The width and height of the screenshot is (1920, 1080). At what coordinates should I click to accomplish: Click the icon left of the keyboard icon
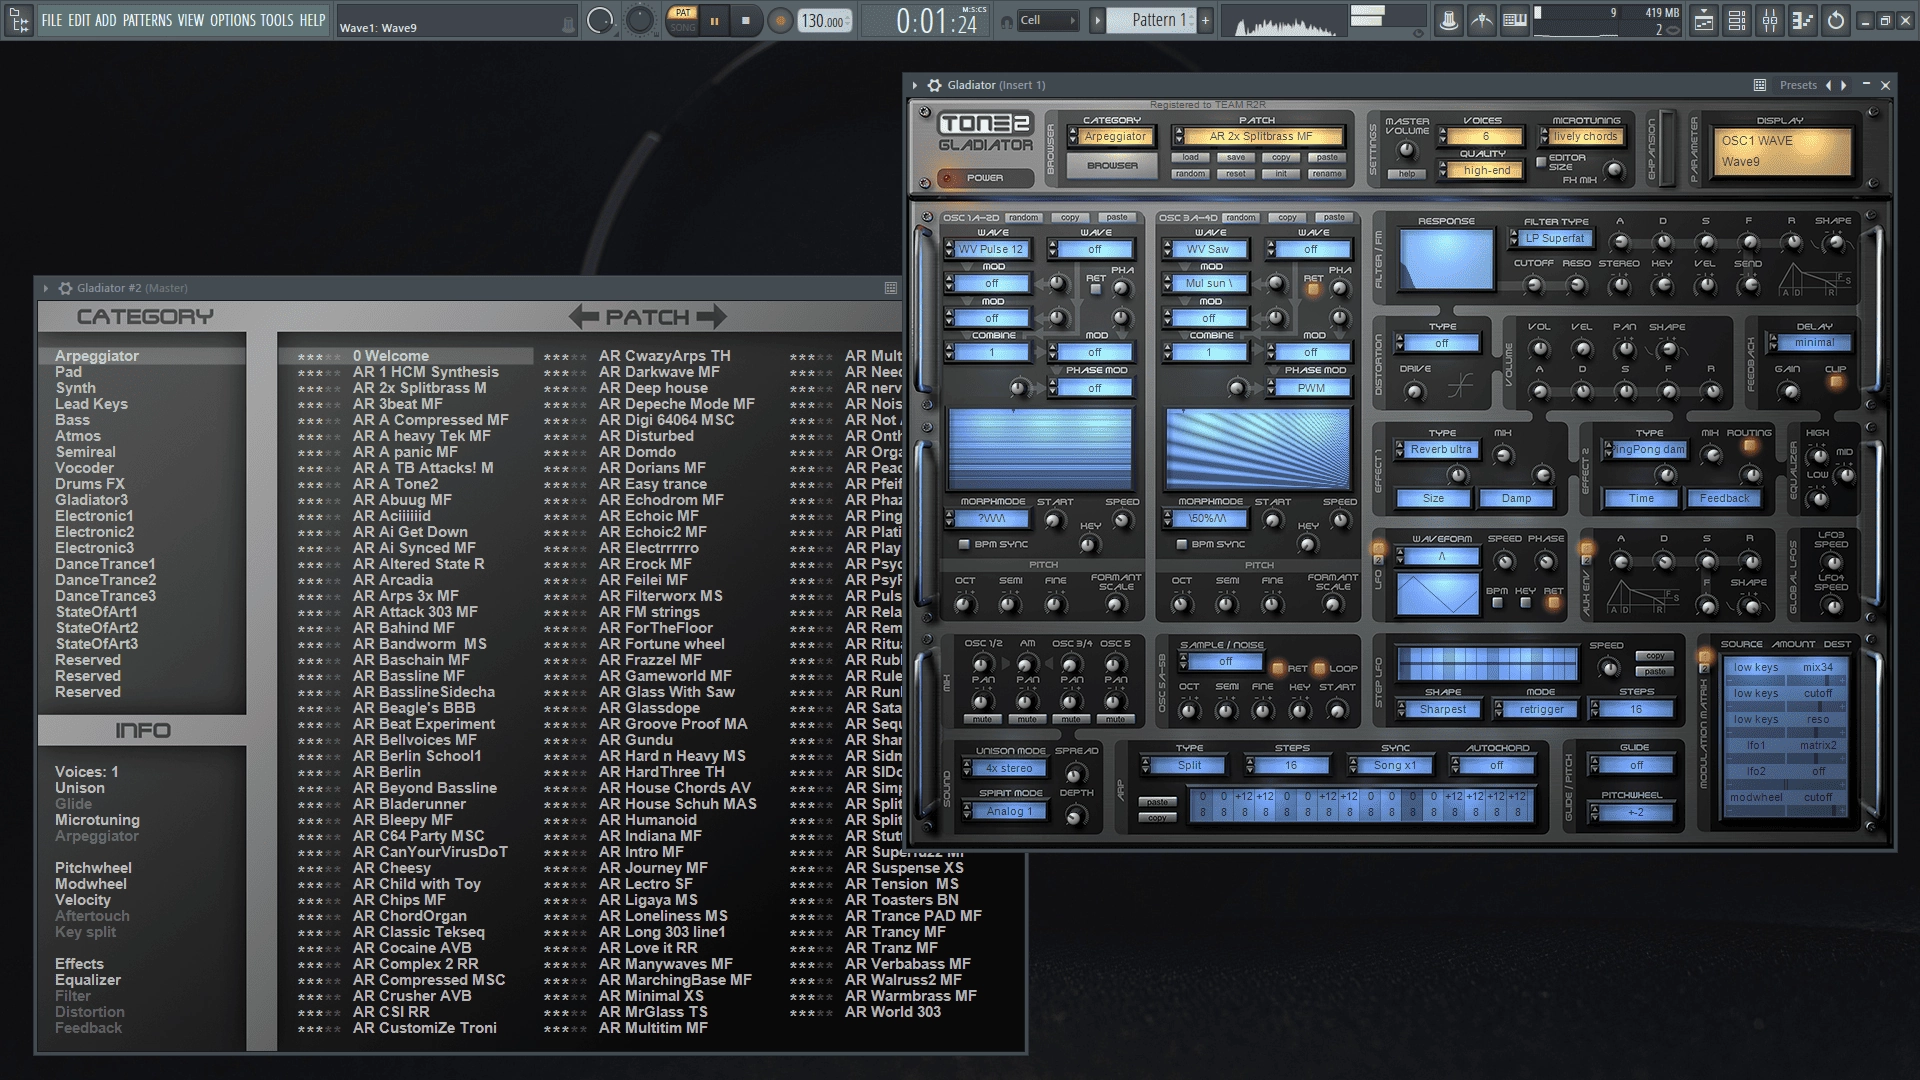1482,20
